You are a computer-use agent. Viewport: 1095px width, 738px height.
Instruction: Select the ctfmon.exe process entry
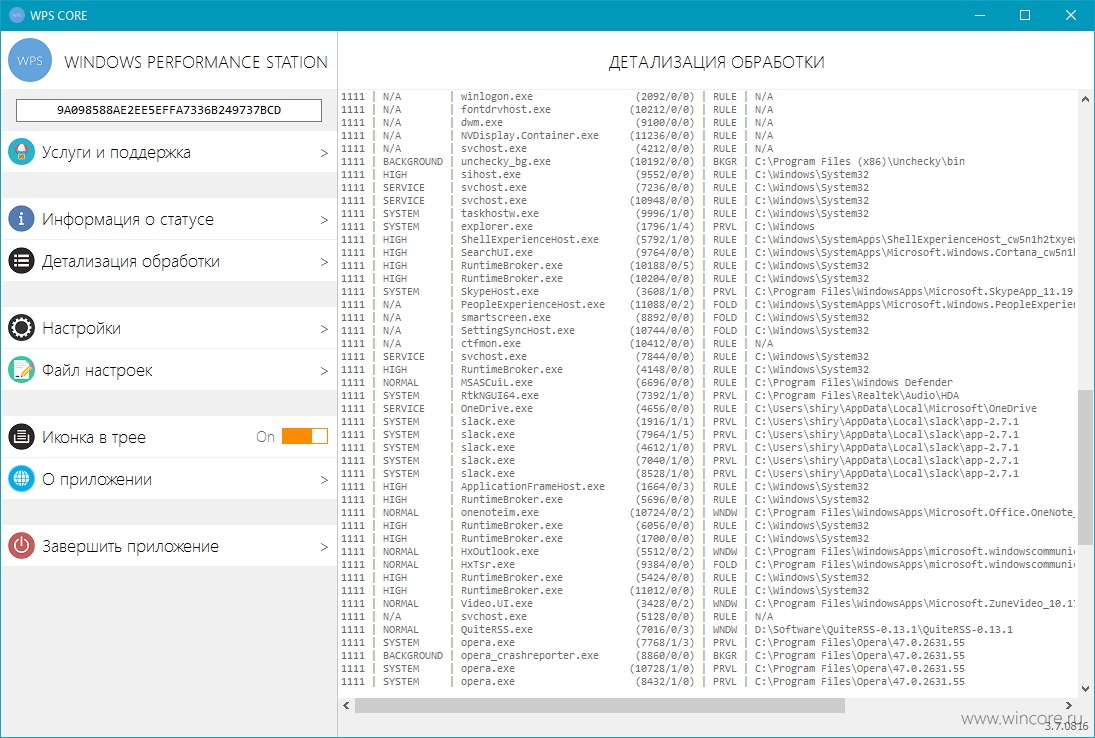click(x=708, y=344)
